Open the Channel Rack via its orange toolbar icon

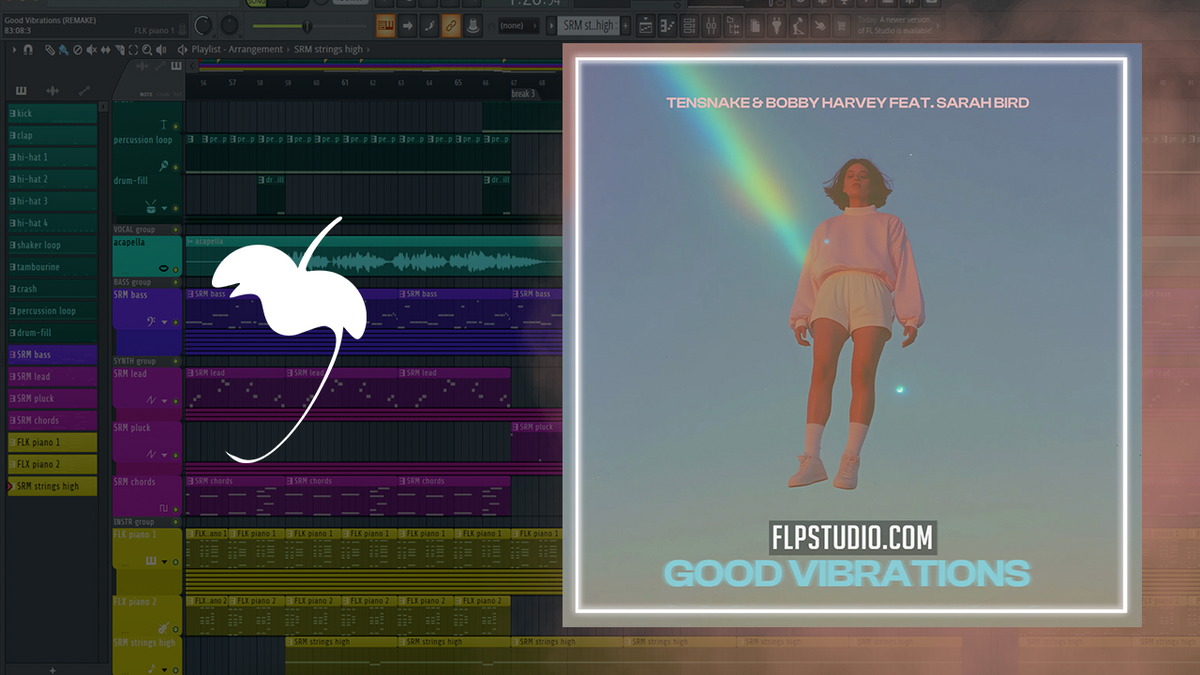coord(688,27)
